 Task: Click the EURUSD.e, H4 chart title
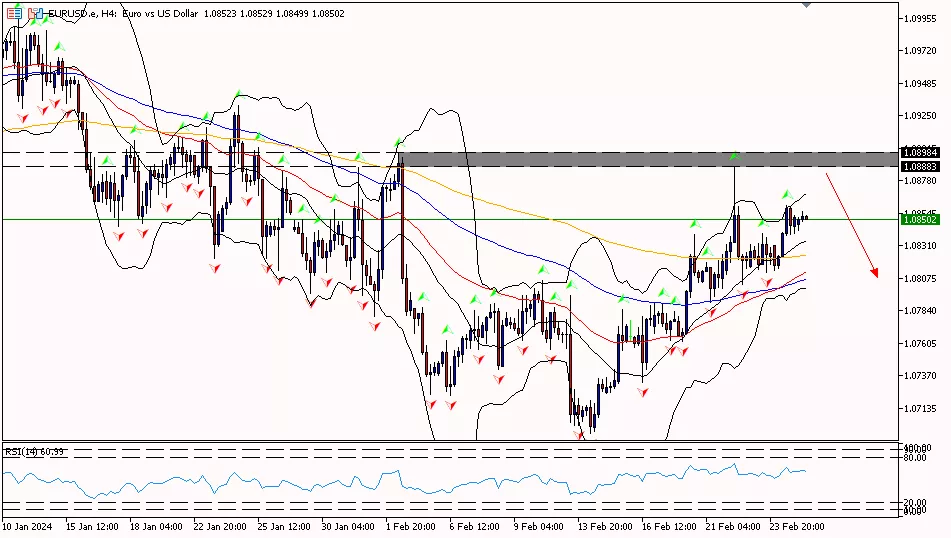click(85, 14)
